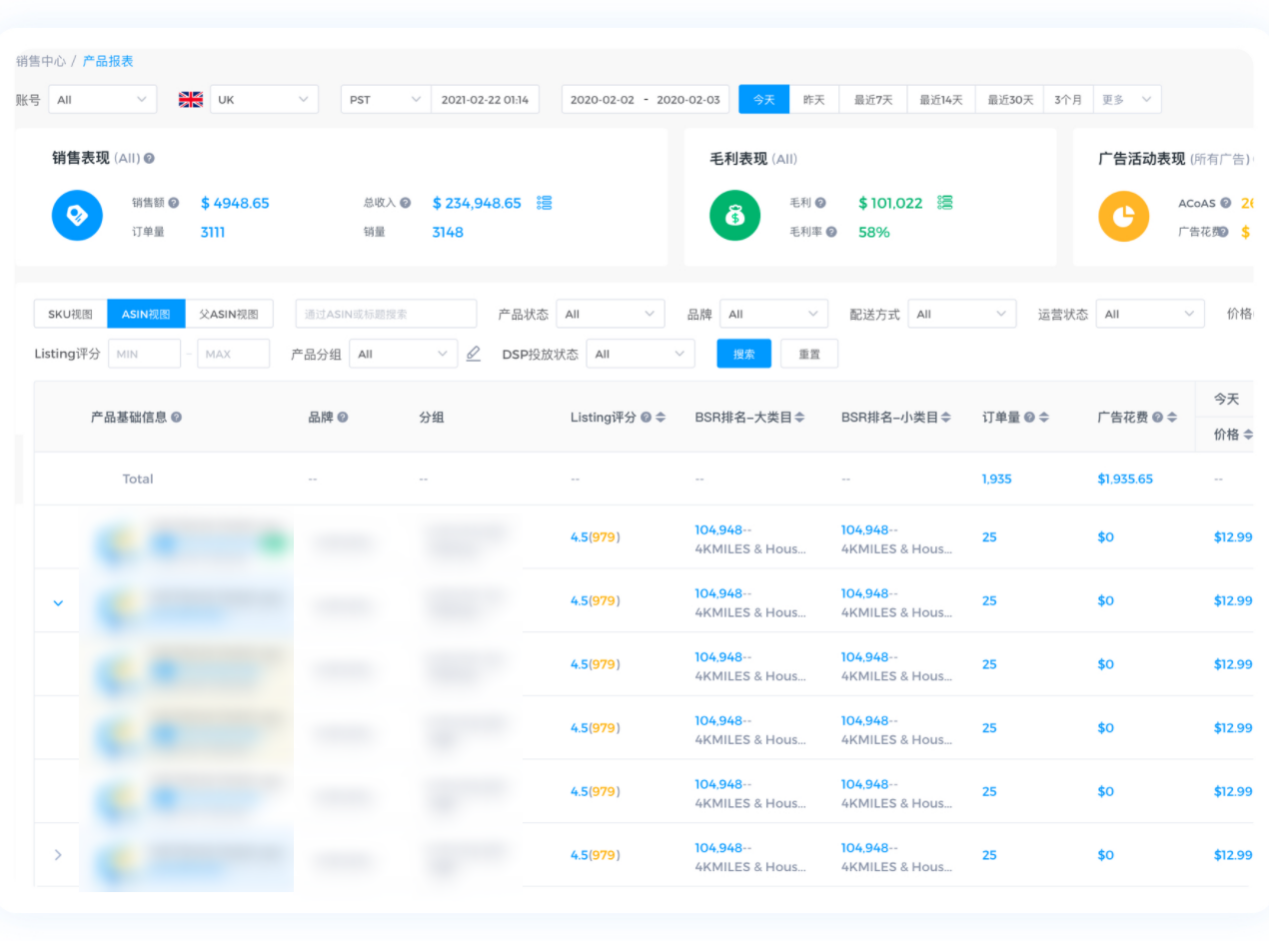
Task: Sort by Listing评分 column arrows
Action: pyautogui.click(x=660, y=418)
